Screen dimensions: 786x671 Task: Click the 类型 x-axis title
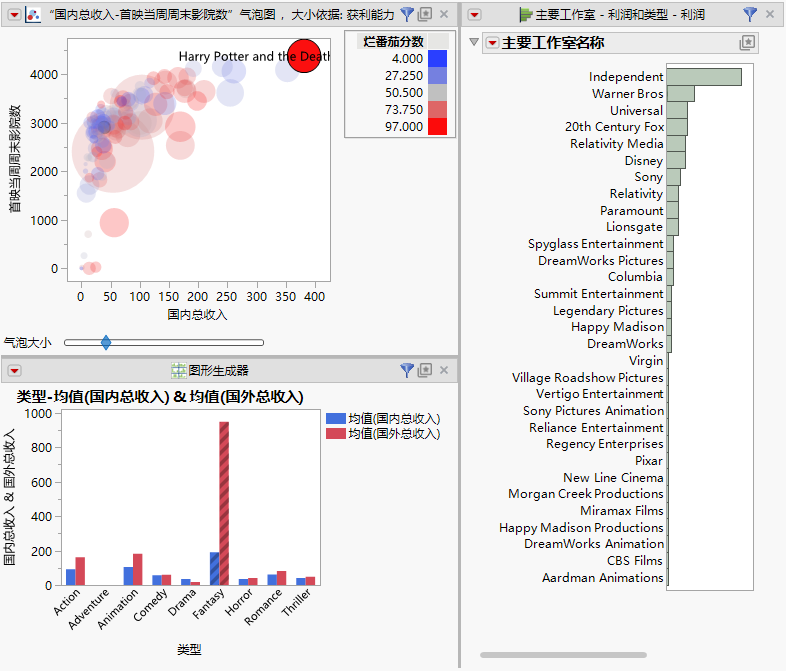coord(189,650)
